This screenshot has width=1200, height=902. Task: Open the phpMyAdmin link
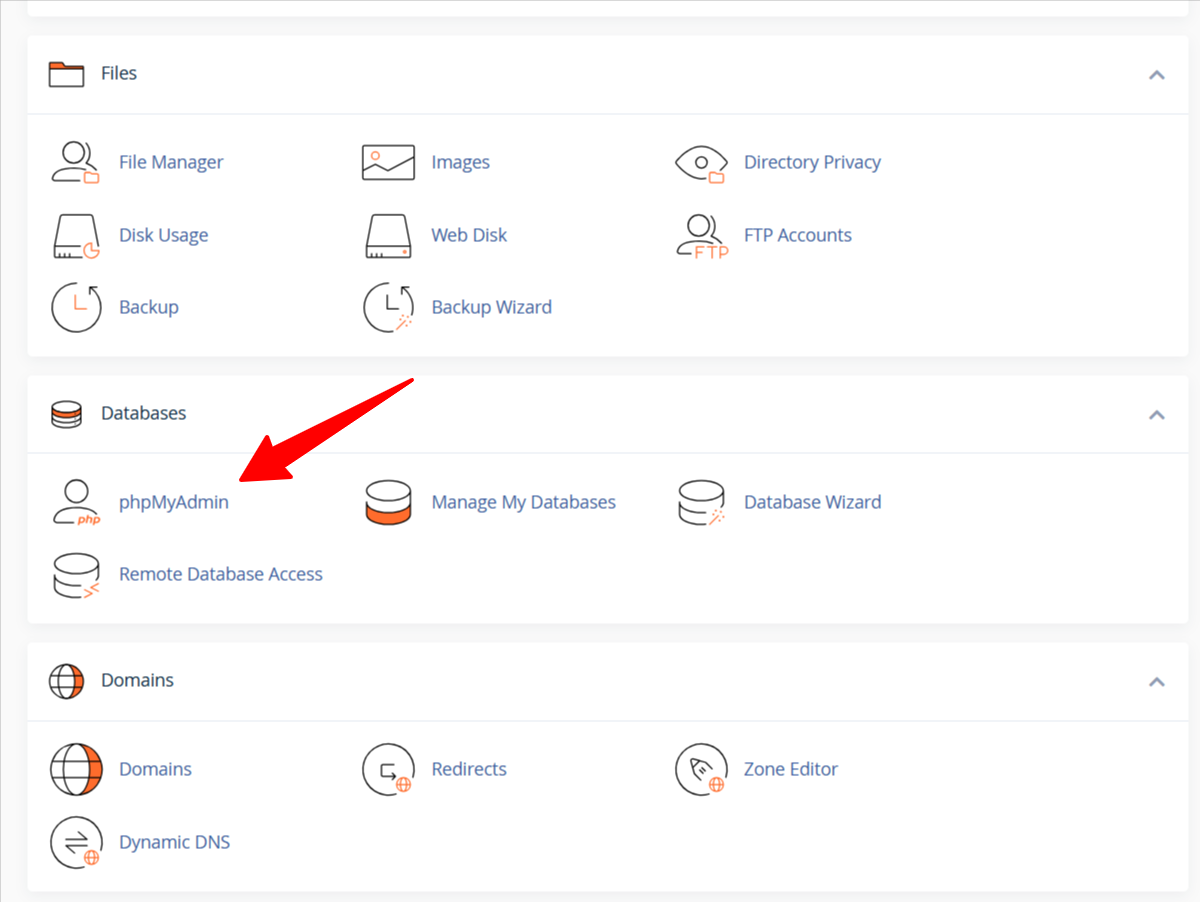point(174,502)
